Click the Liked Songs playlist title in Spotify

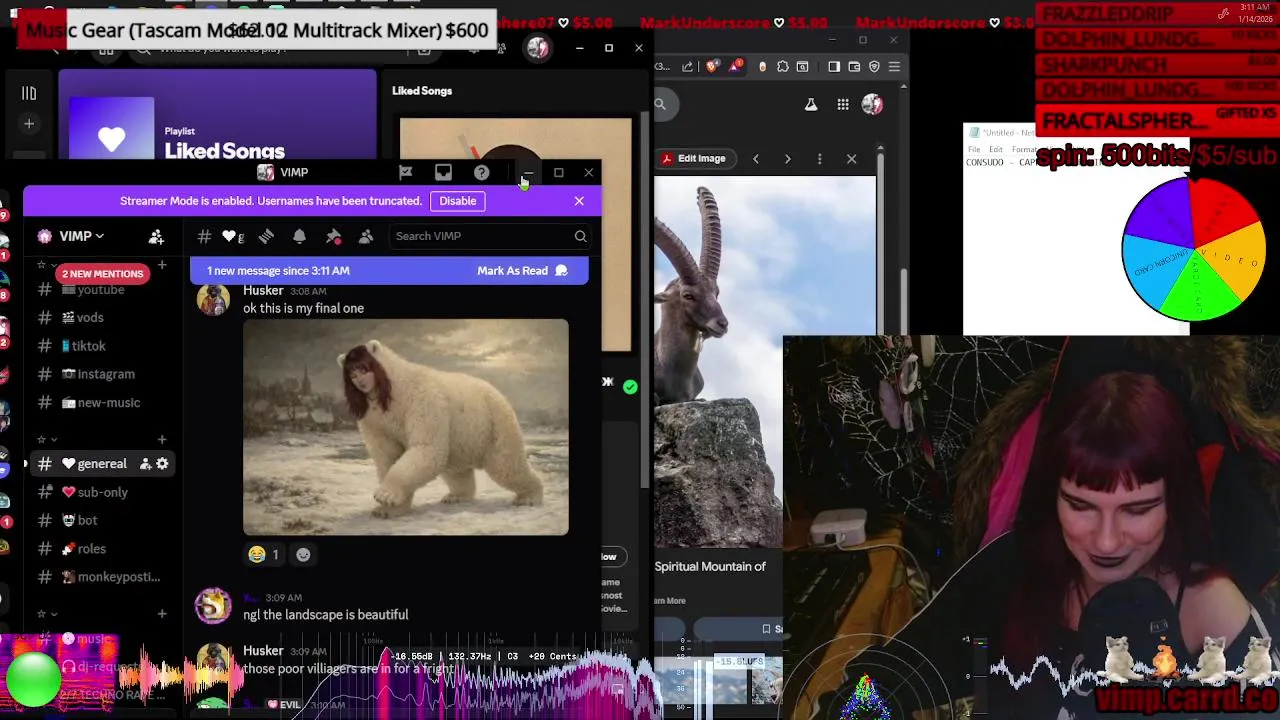tap(225, 151)
